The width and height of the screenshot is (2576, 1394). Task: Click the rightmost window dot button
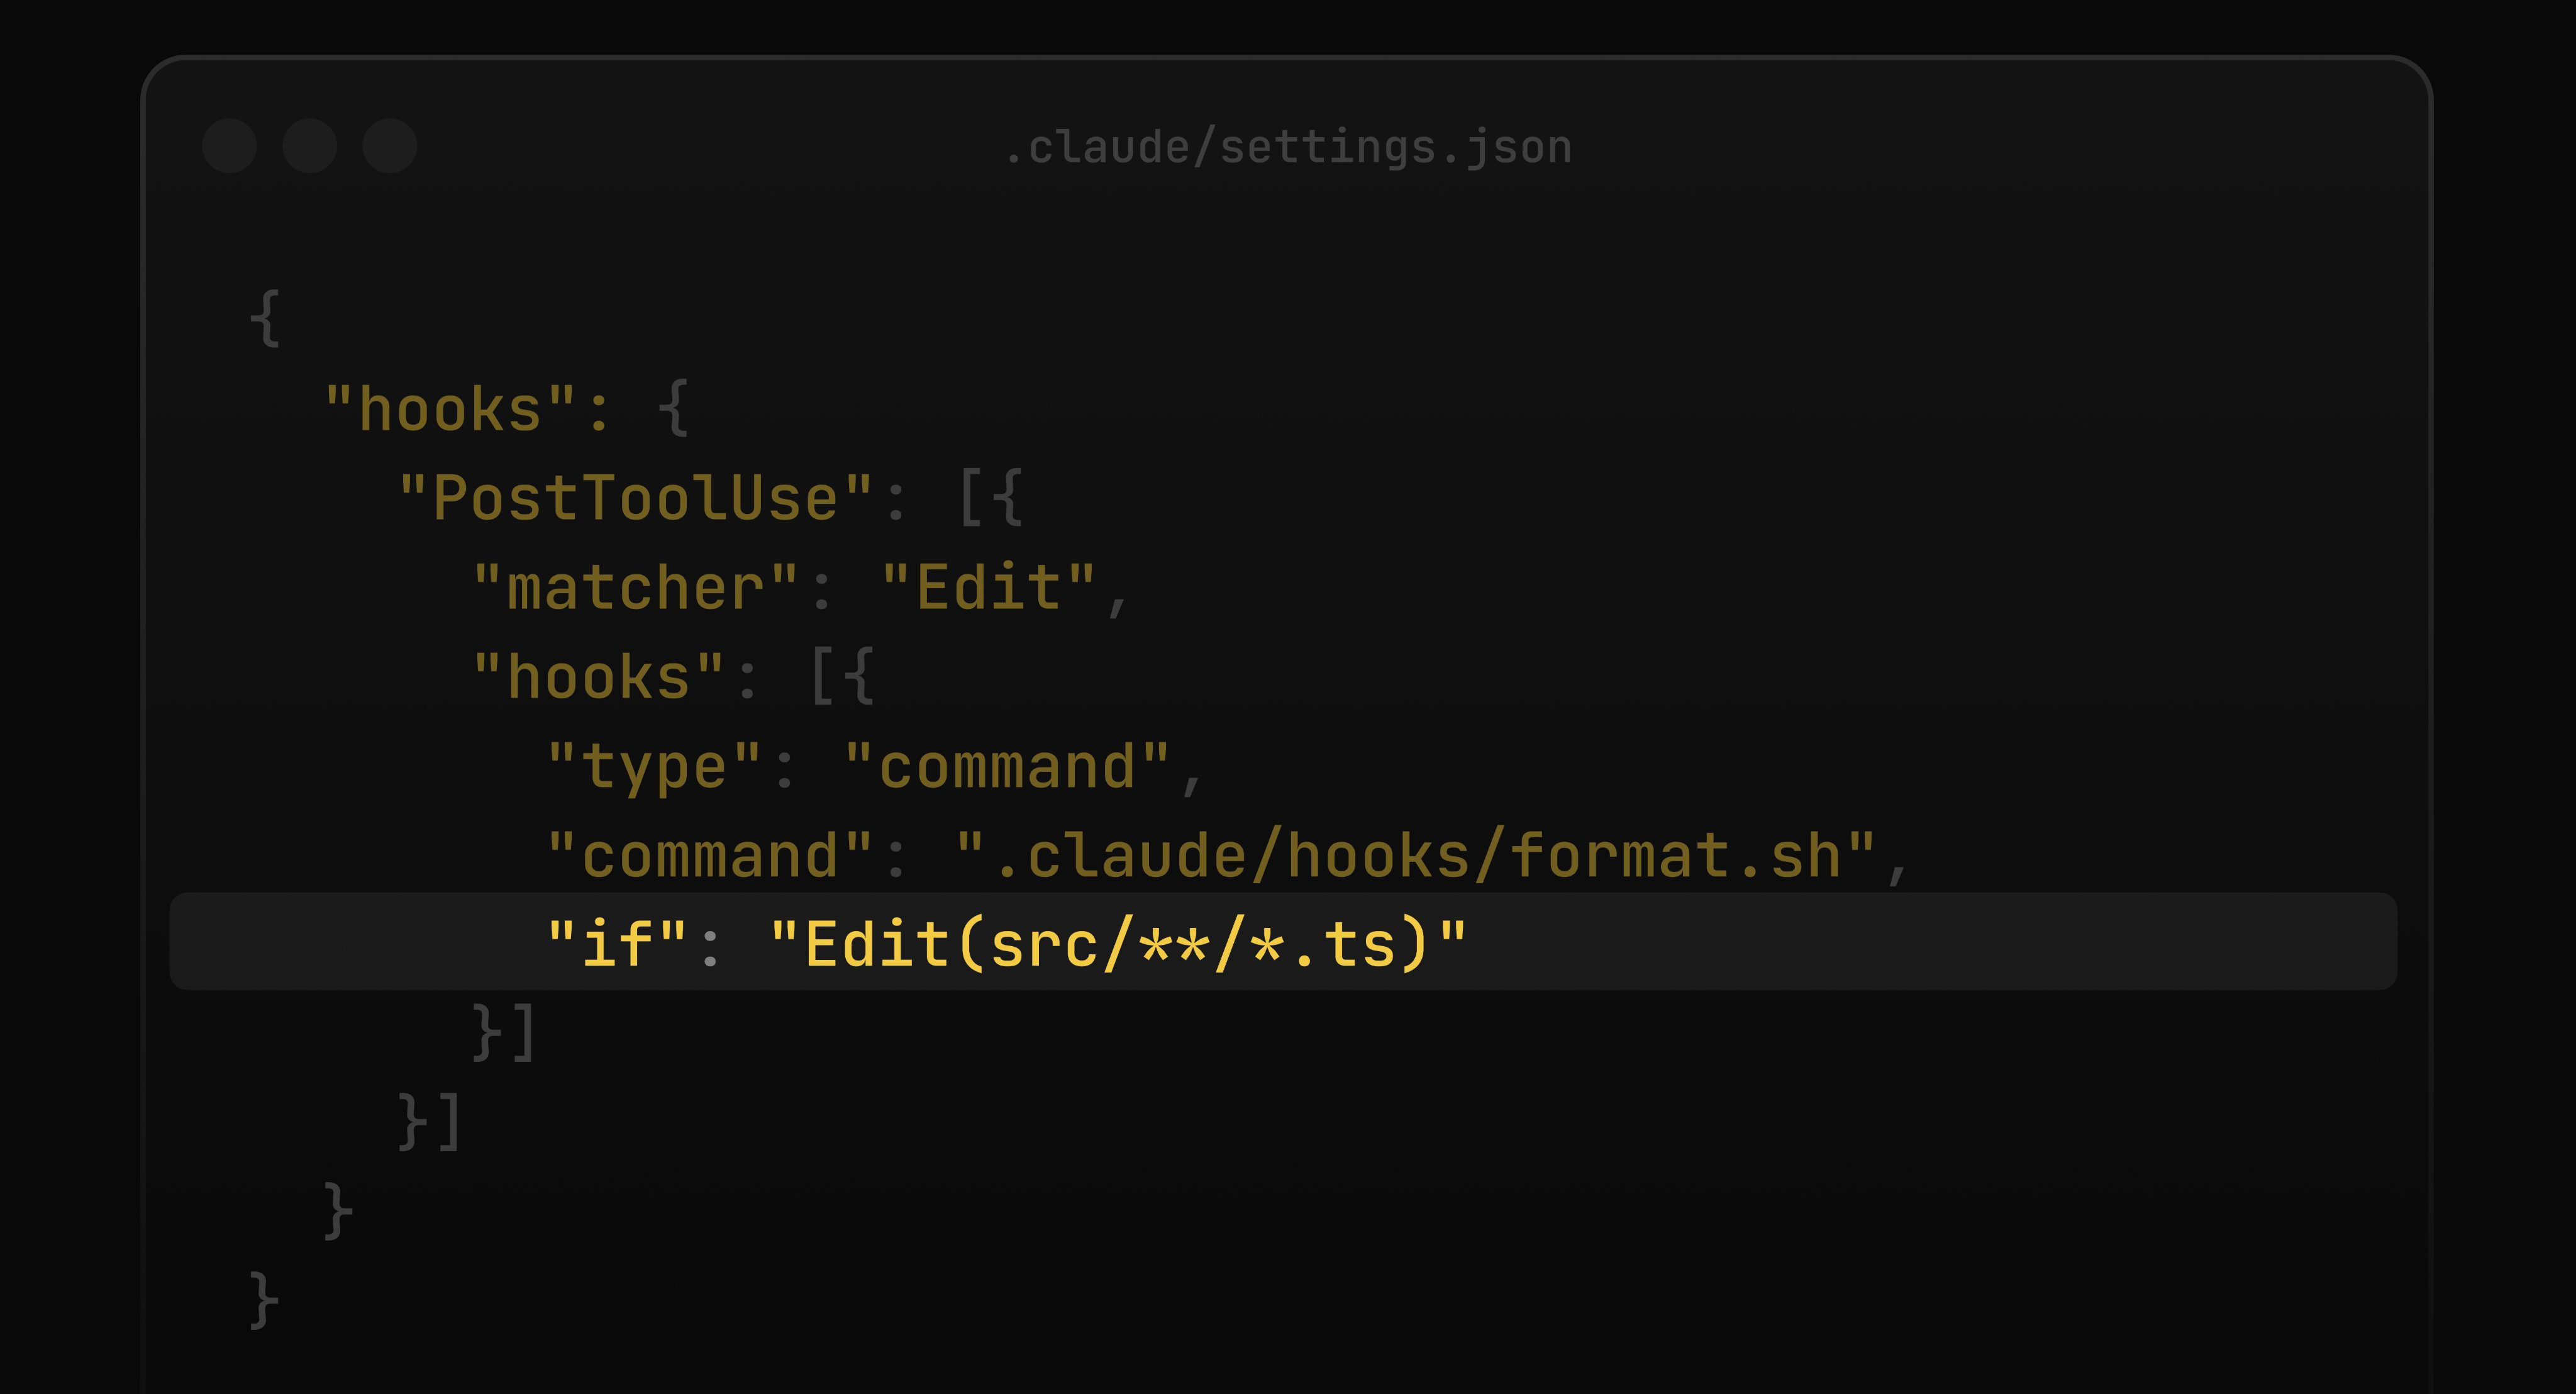[389, 146]
